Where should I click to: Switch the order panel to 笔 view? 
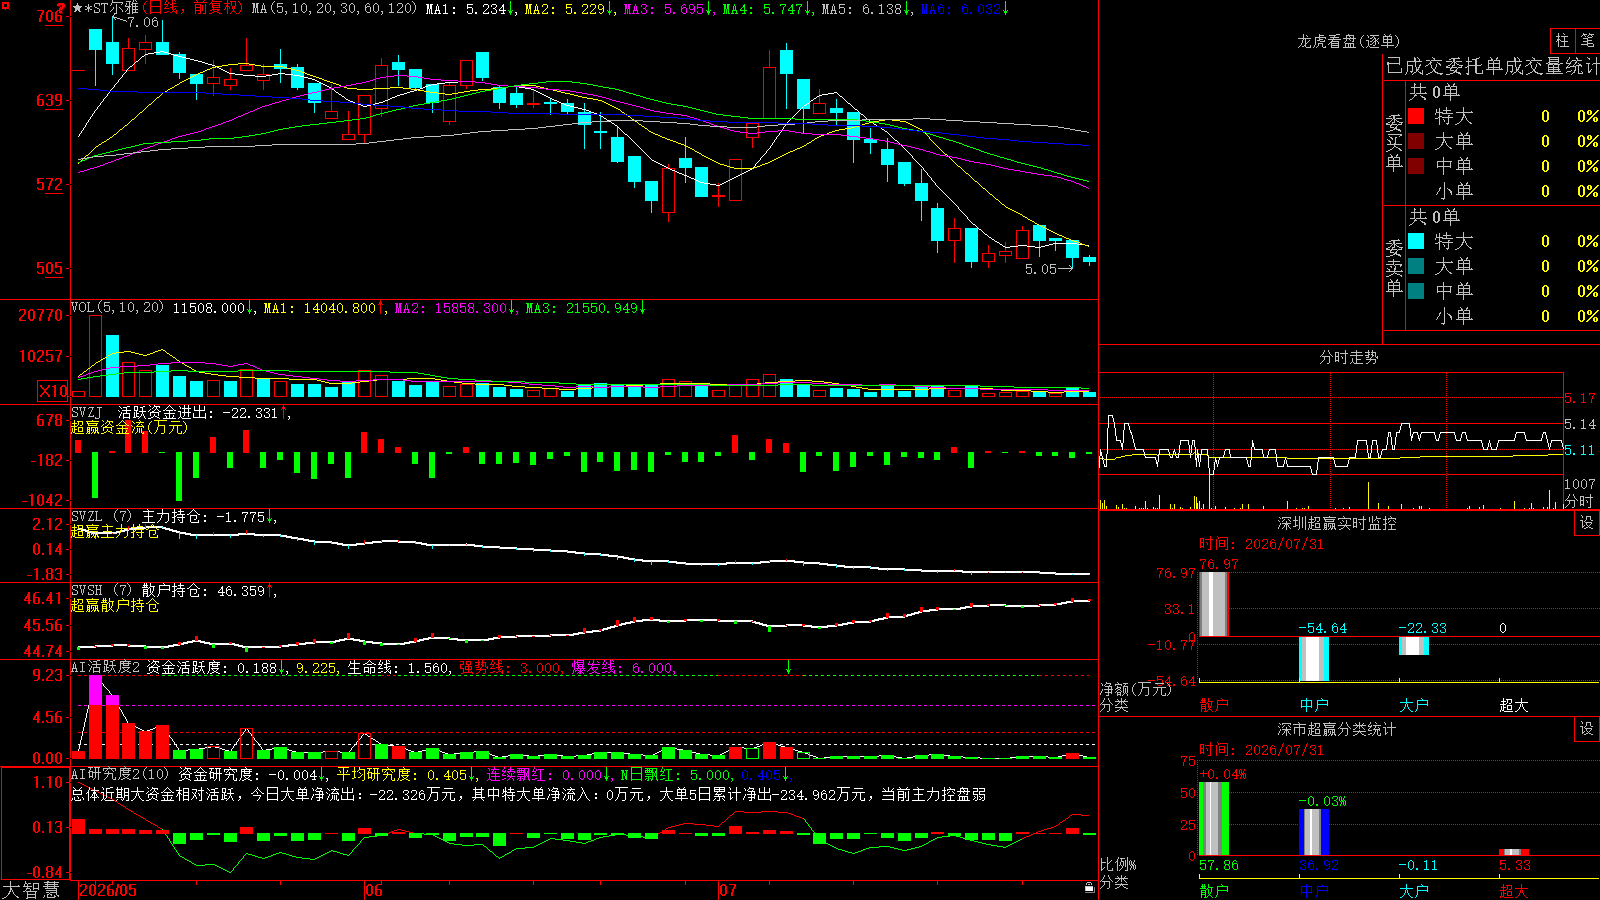[1587, 40]
